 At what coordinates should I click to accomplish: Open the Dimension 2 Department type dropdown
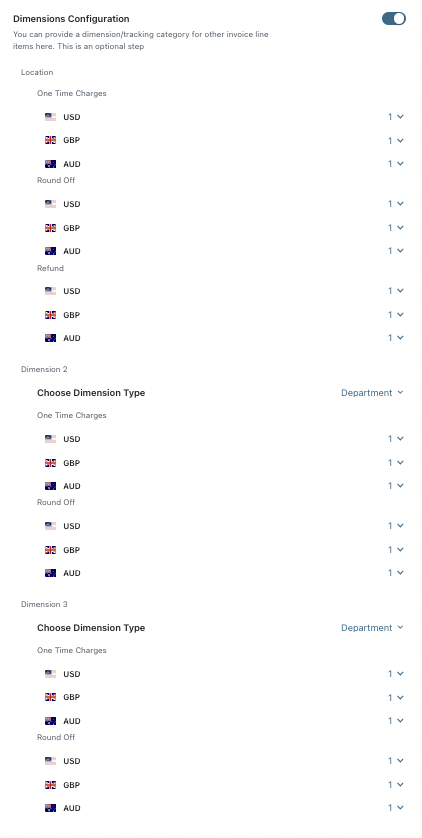pos(372,393)
